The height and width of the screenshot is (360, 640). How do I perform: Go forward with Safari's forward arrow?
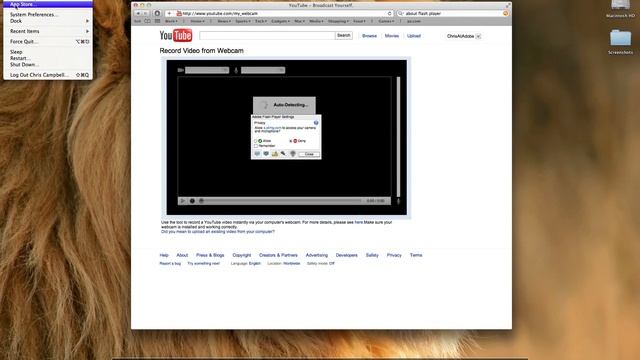coord(145,13)
